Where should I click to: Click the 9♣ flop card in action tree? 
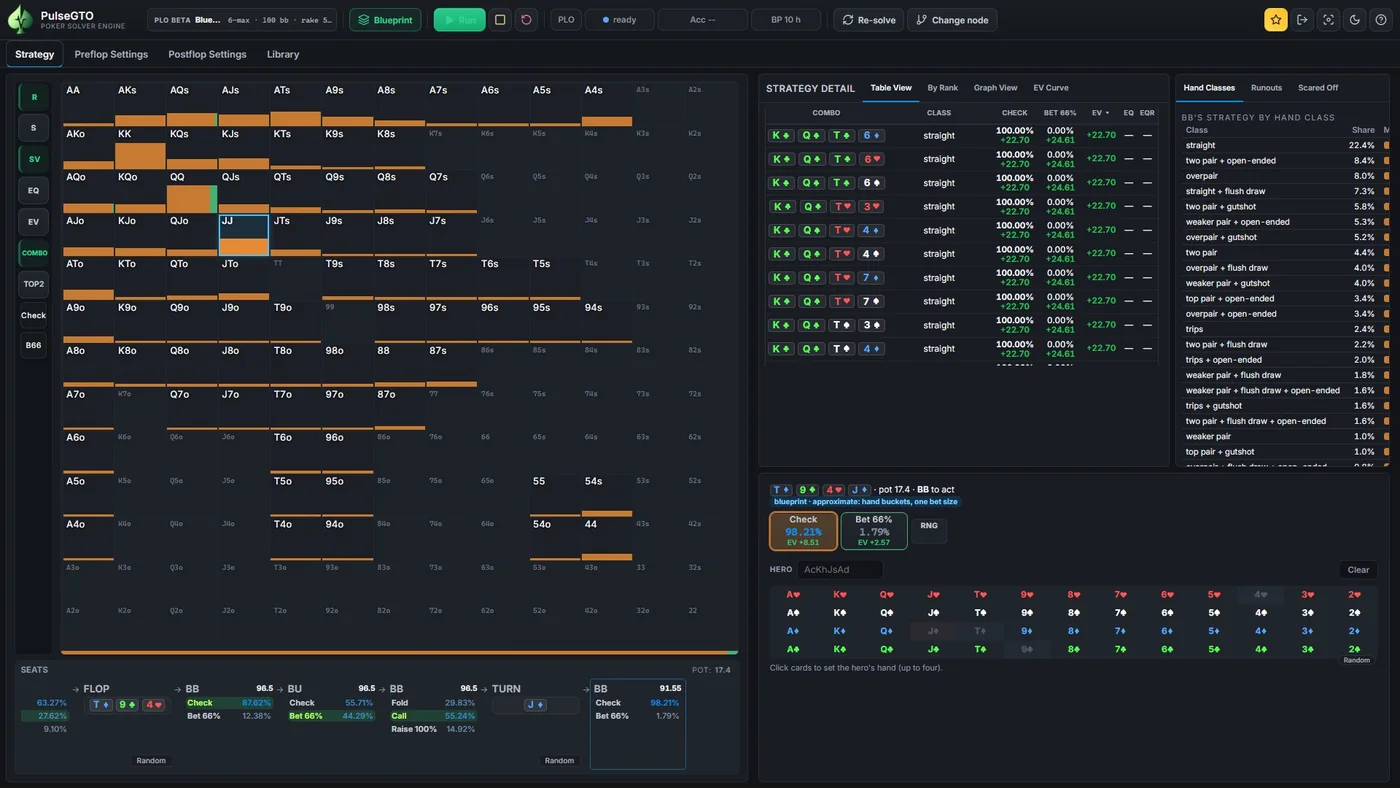click(127, 705)
